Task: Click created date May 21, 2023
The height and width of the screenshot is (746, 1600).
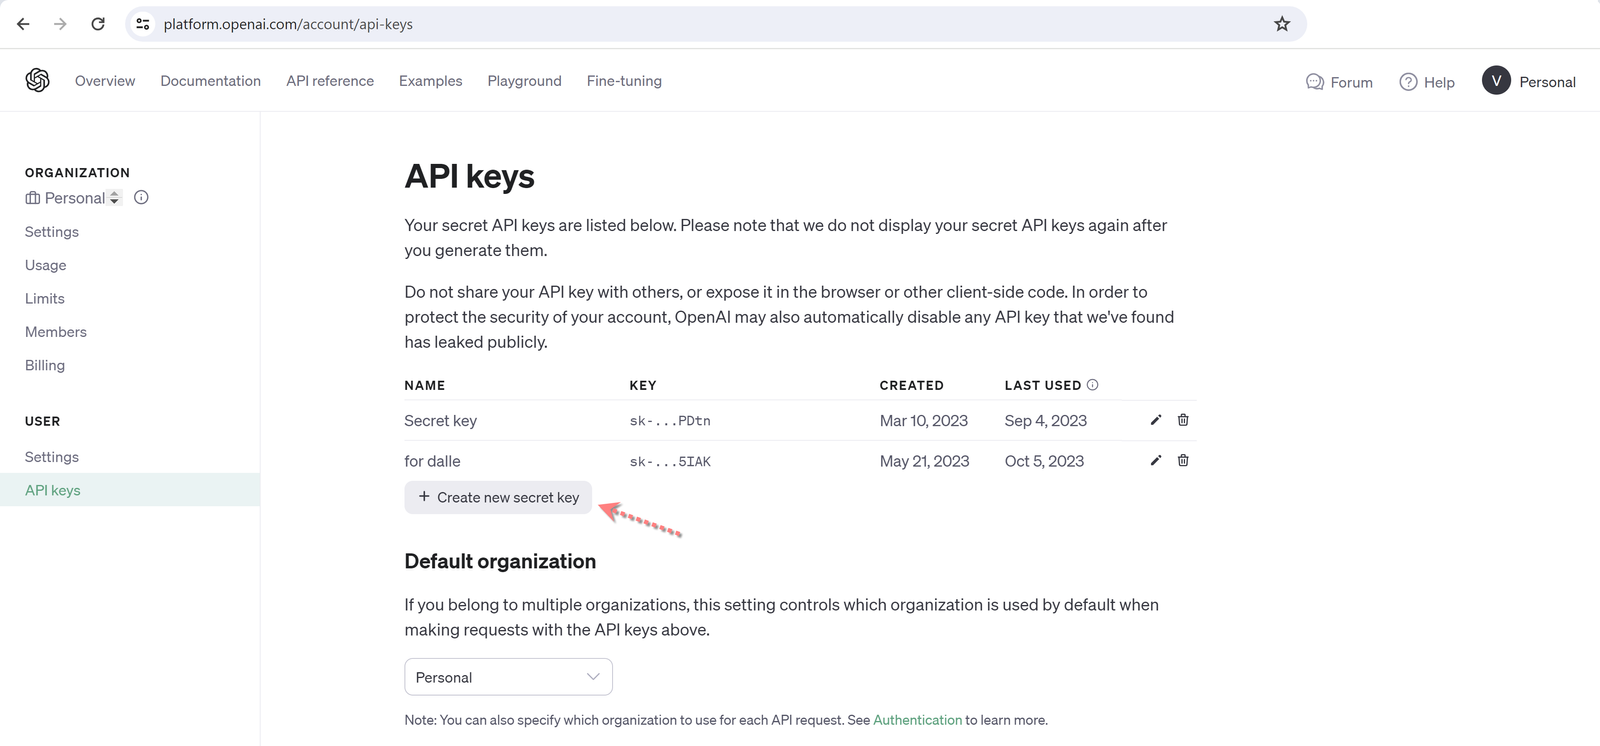Action: coord(925,461)
